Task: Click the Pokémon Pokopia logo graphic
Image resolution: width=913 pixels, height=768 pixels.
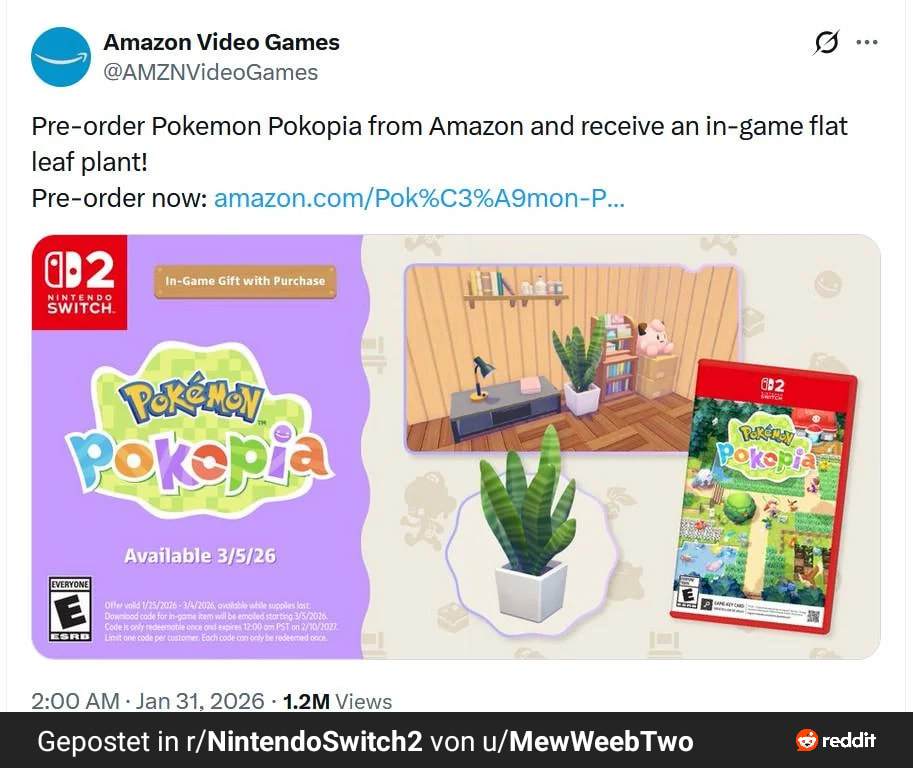Action: (x=199, y=430)
